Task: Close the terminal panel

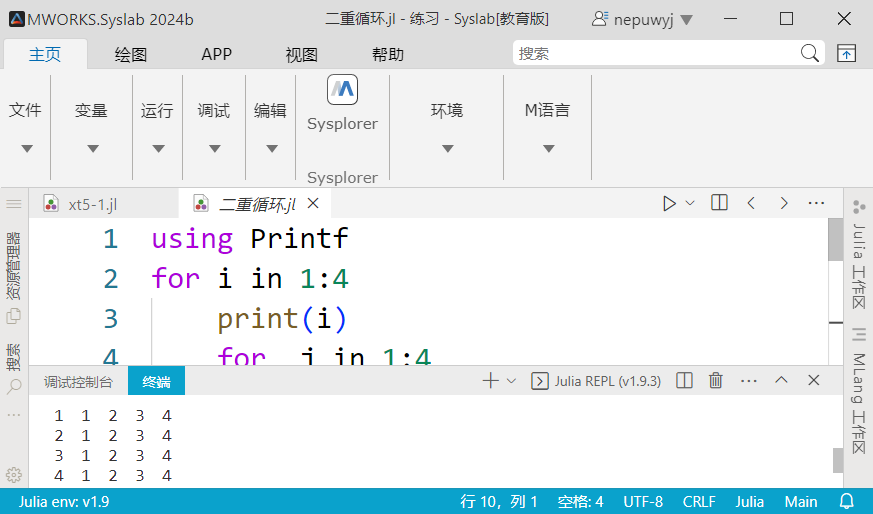Action: (x=813, y=380)
